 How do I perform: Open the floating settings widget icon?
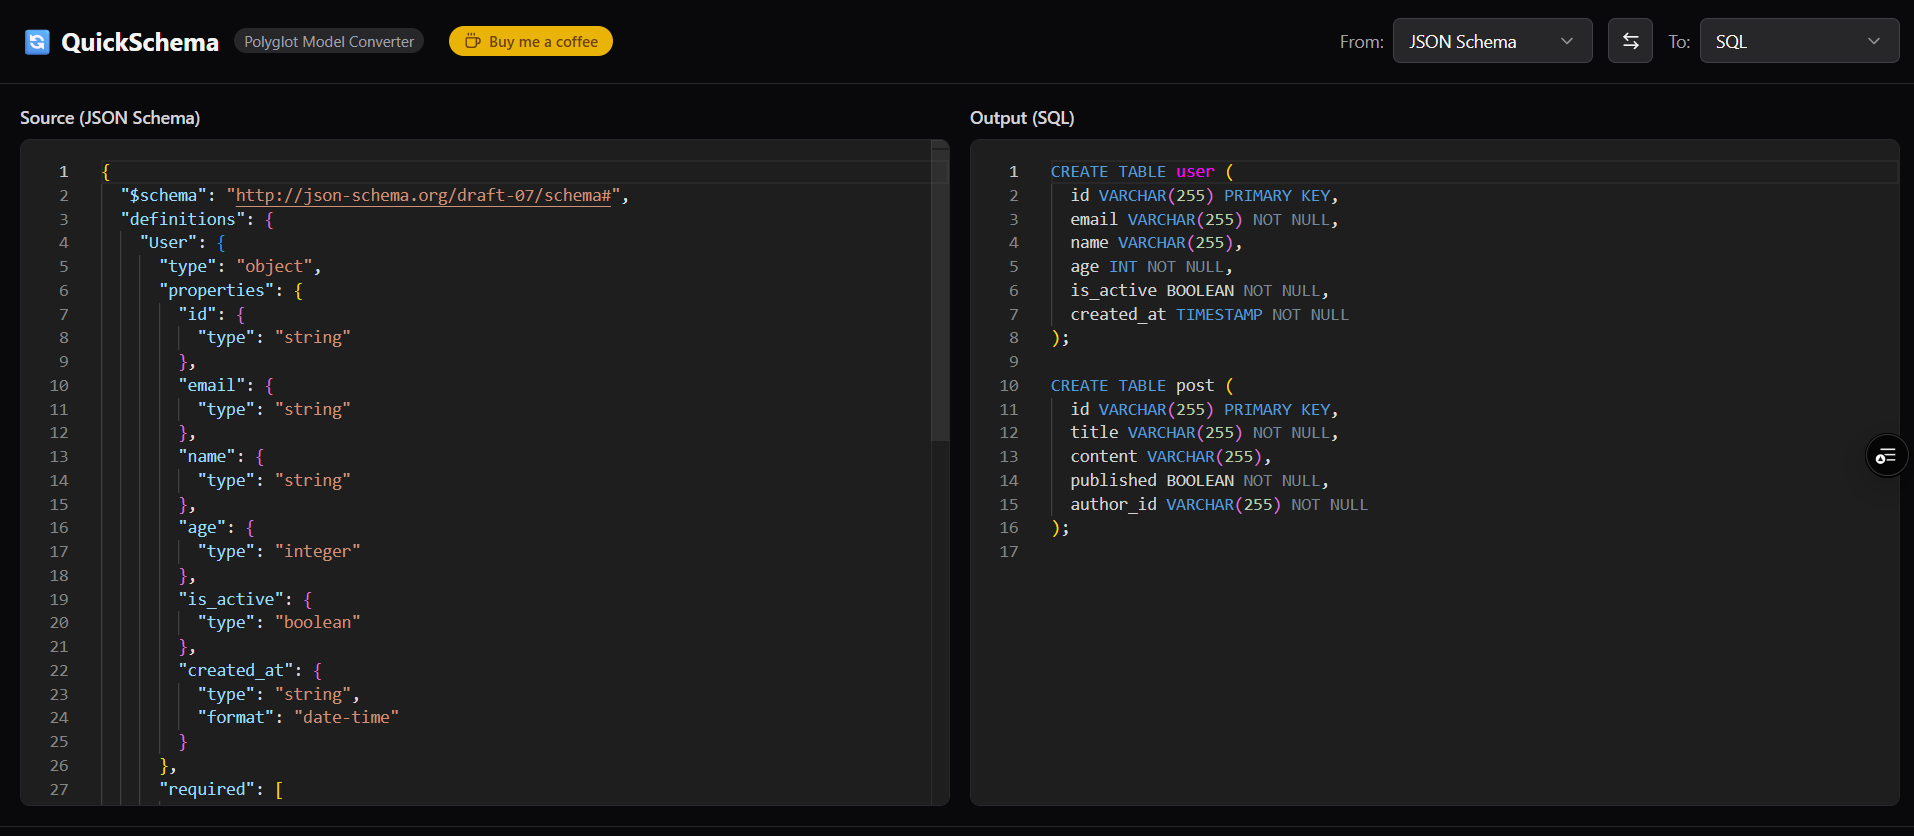tap(1886, 457)
